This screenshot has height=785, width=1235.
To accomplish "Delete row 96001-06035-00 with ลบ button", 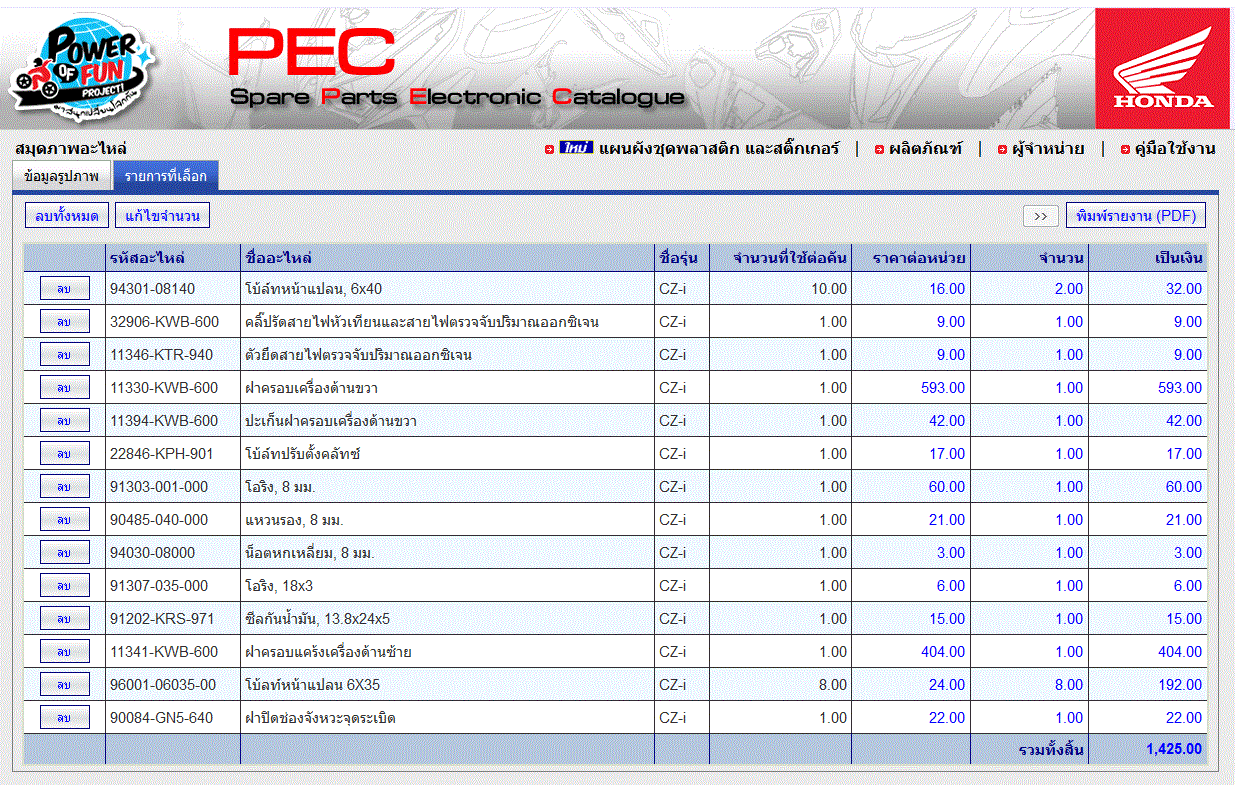I will [x=64, y=685].
